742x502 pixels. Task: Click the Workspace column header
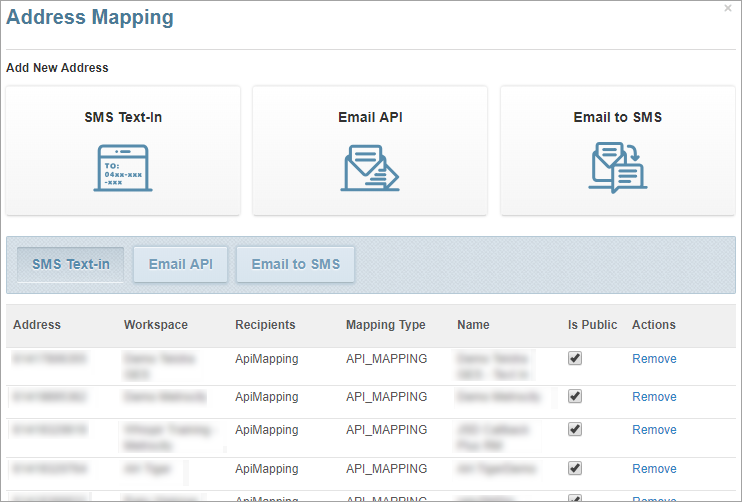156,325
